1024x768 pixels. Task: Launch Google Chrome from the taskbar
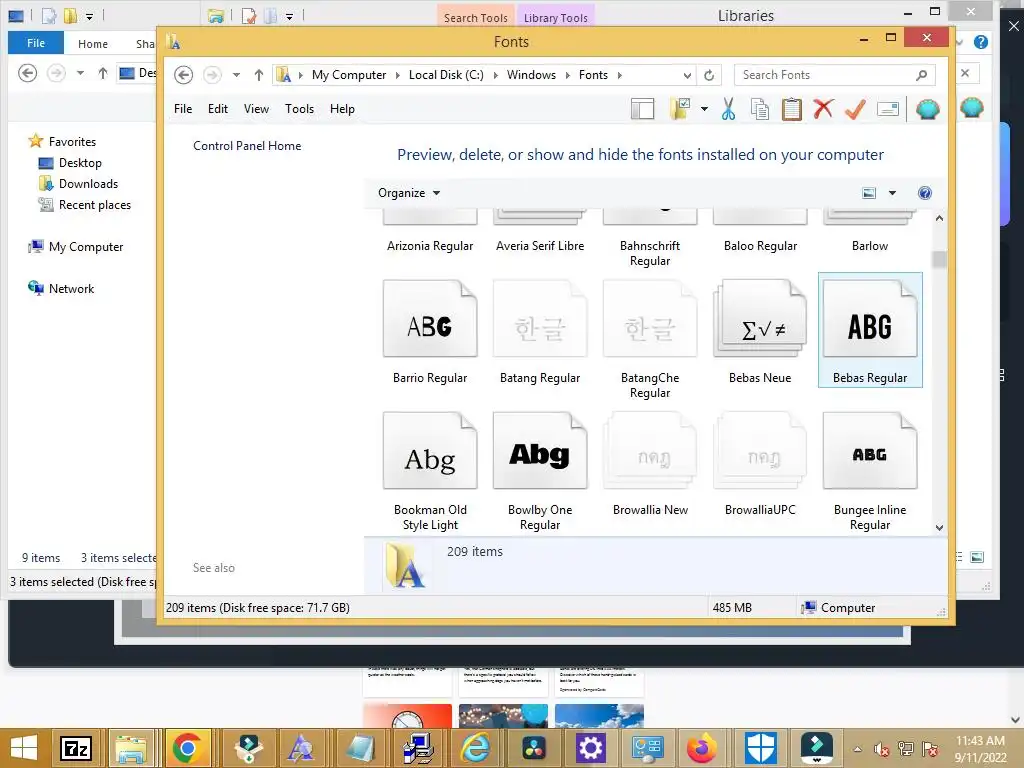tap(187, 748)
